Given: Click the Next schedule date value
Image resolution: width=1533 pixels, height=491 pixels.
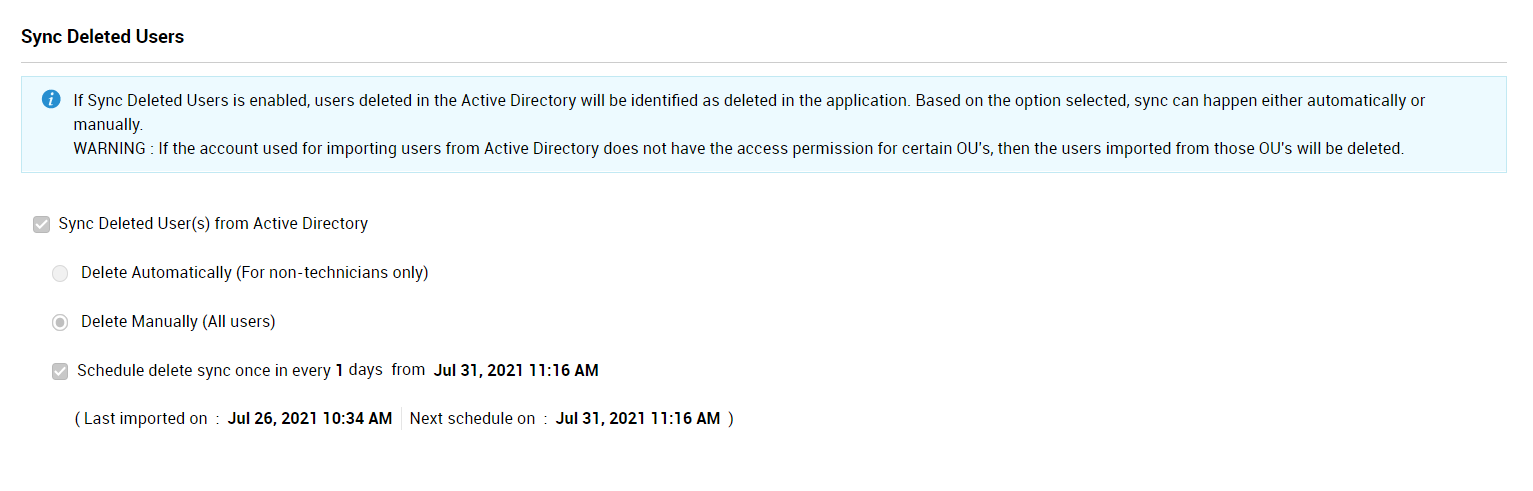Looking at the screenshot, I should pos(637,419).
